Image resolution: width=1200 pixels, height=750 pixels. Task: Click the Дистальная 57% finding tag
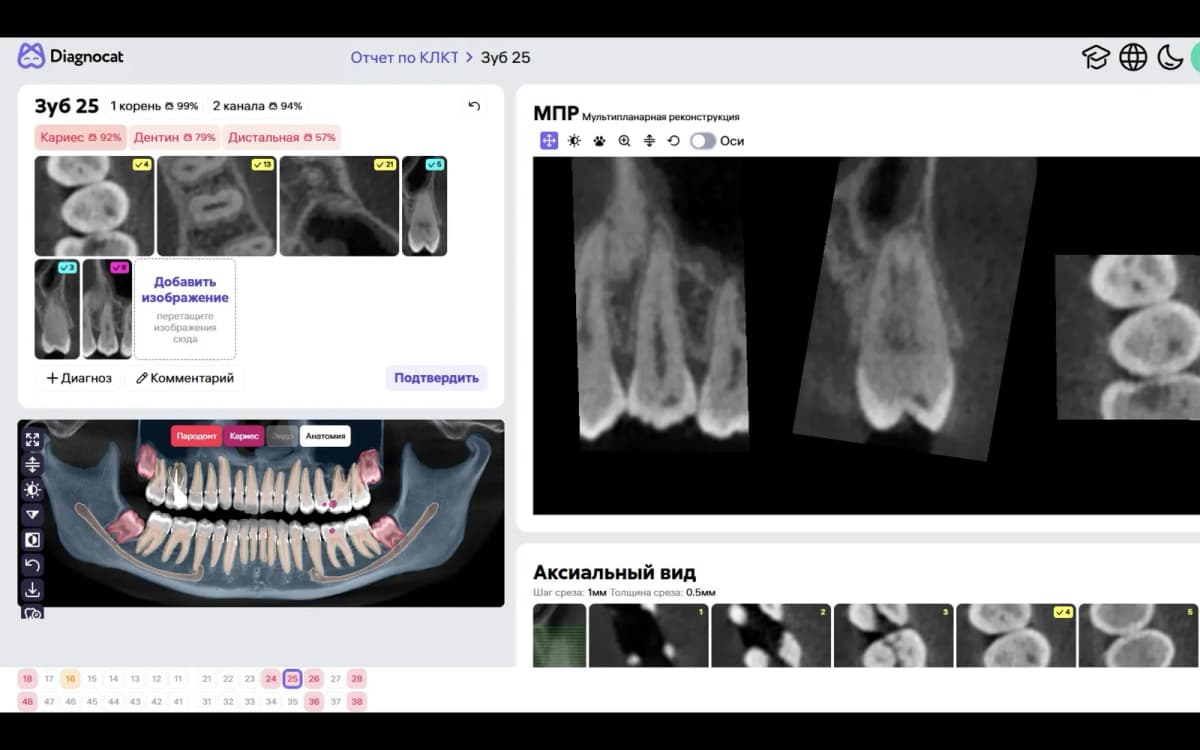pyautogui.click(x=281, y=137)
